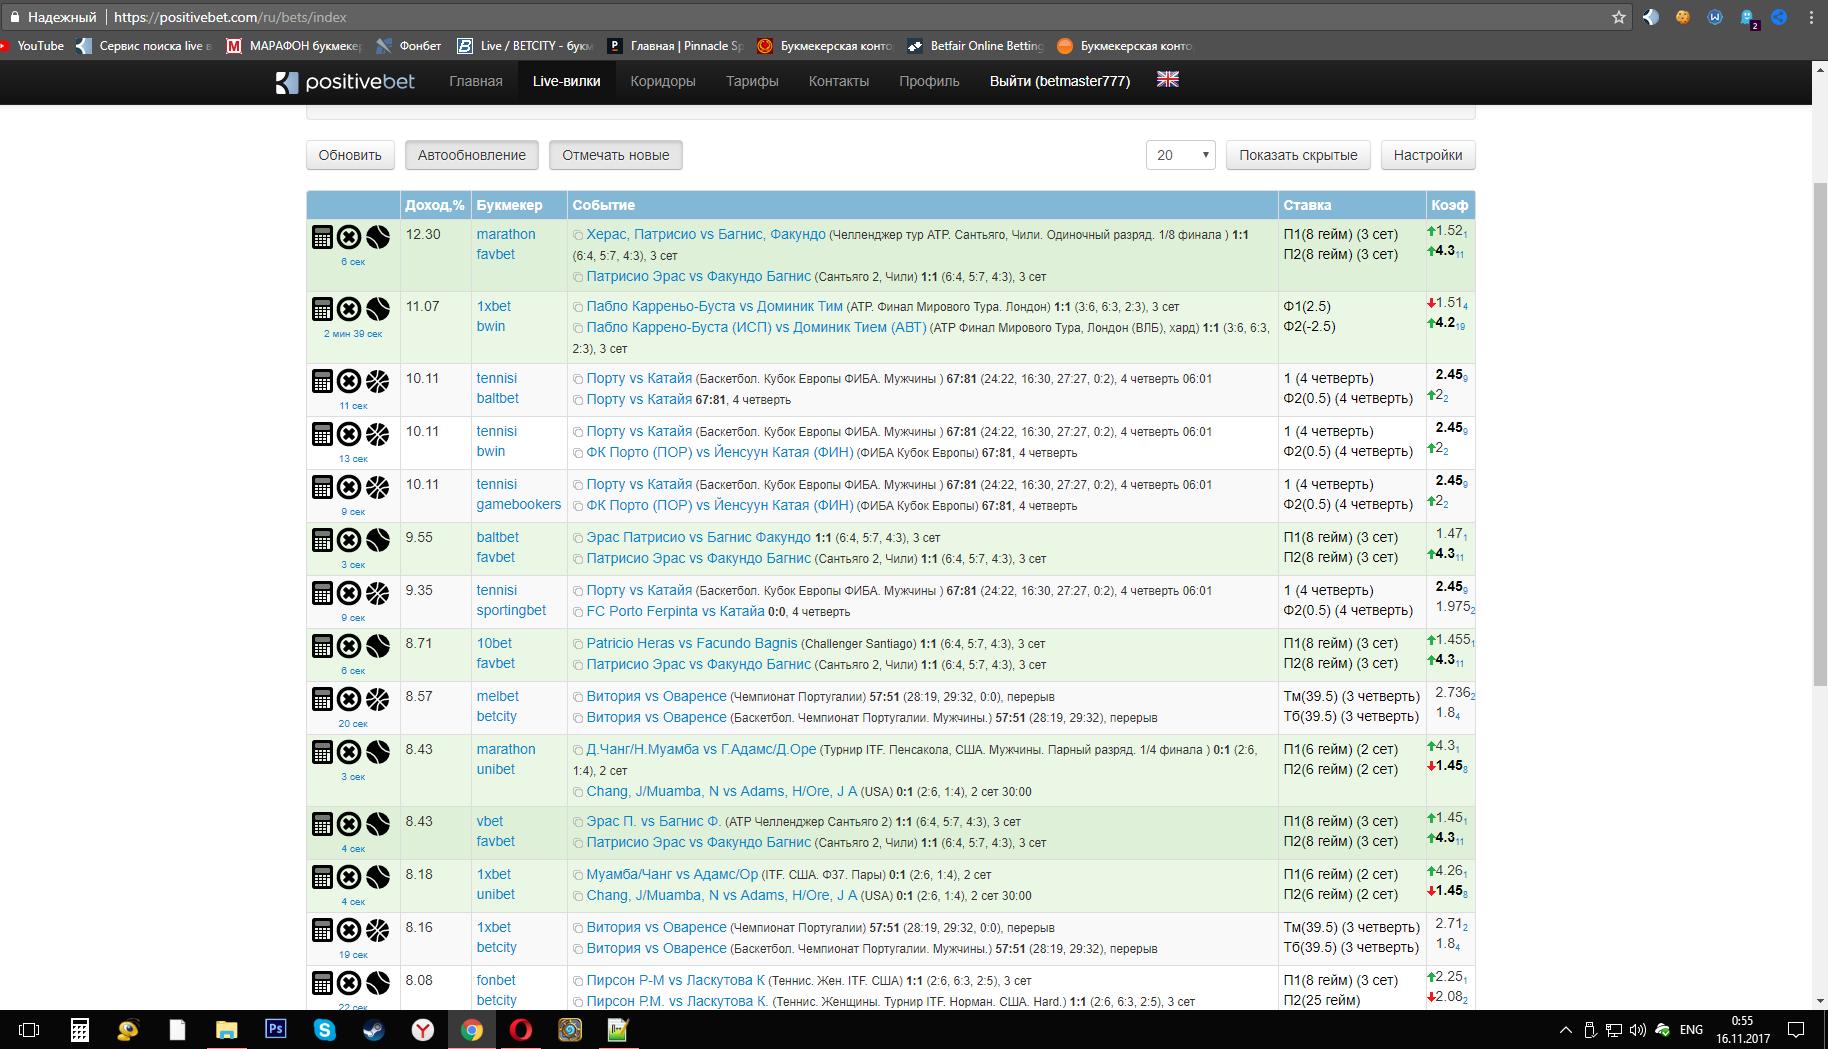Open calculator for the 12.30% marathon/favbet row

(x=322, y=237)
